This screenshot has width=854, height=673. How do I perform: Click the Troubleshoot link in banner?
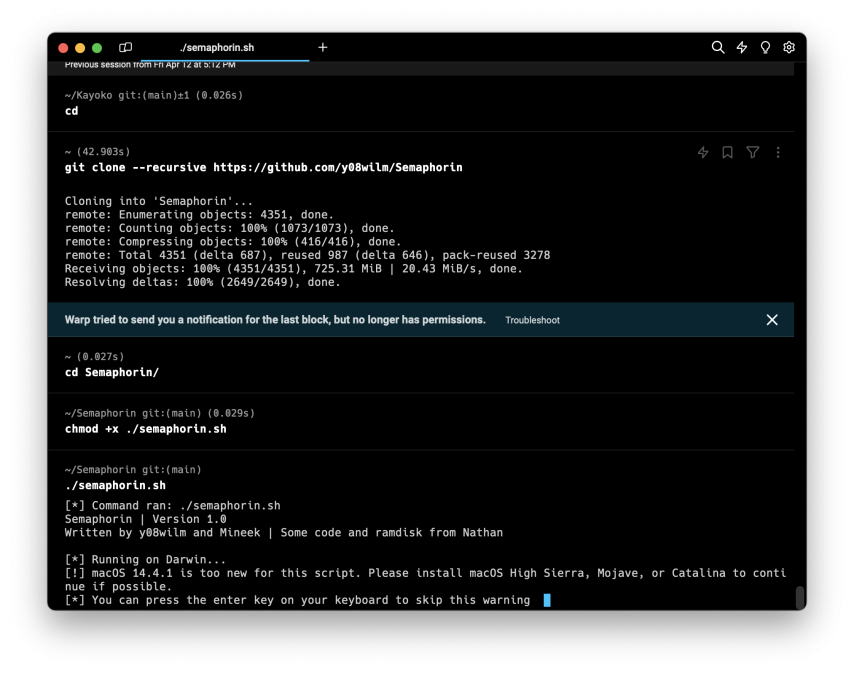[x=532, y=320]
